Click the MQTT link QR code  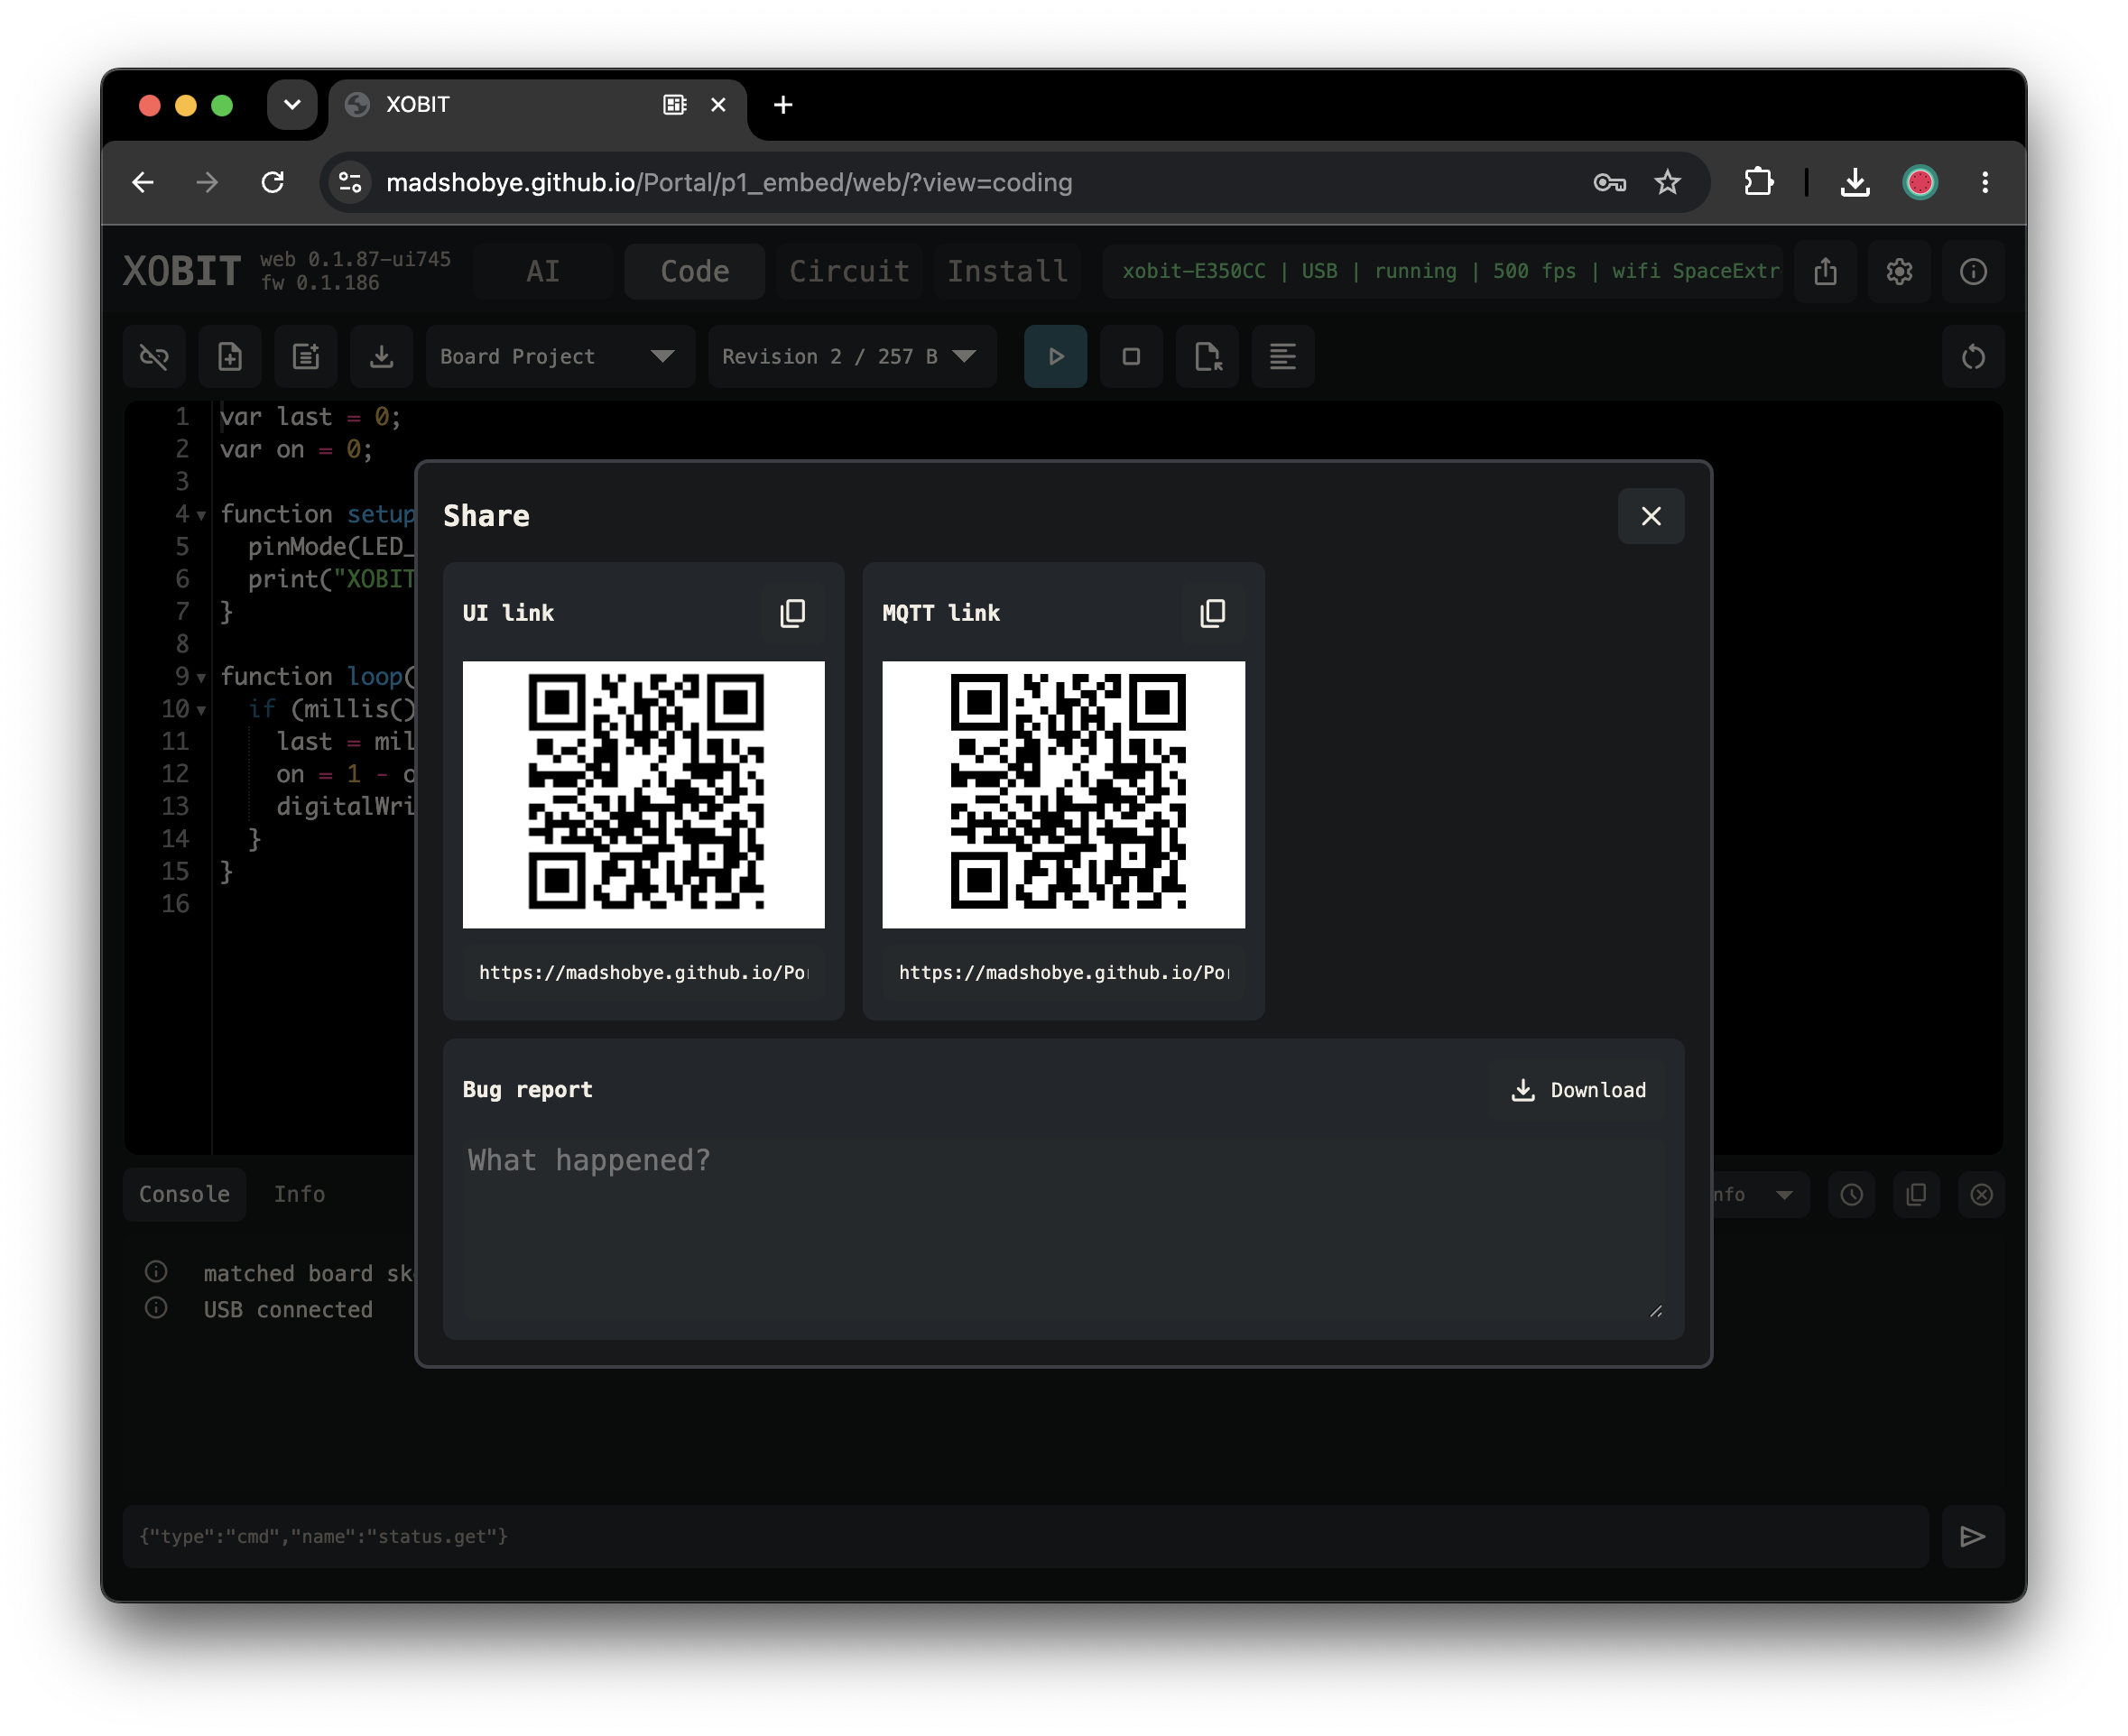pyautogui.click(x=1064, y=794)
